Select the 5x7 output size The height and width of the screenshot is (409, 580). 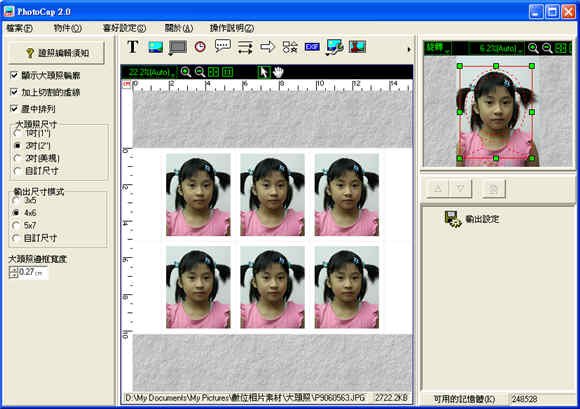[x=16, y=225]
